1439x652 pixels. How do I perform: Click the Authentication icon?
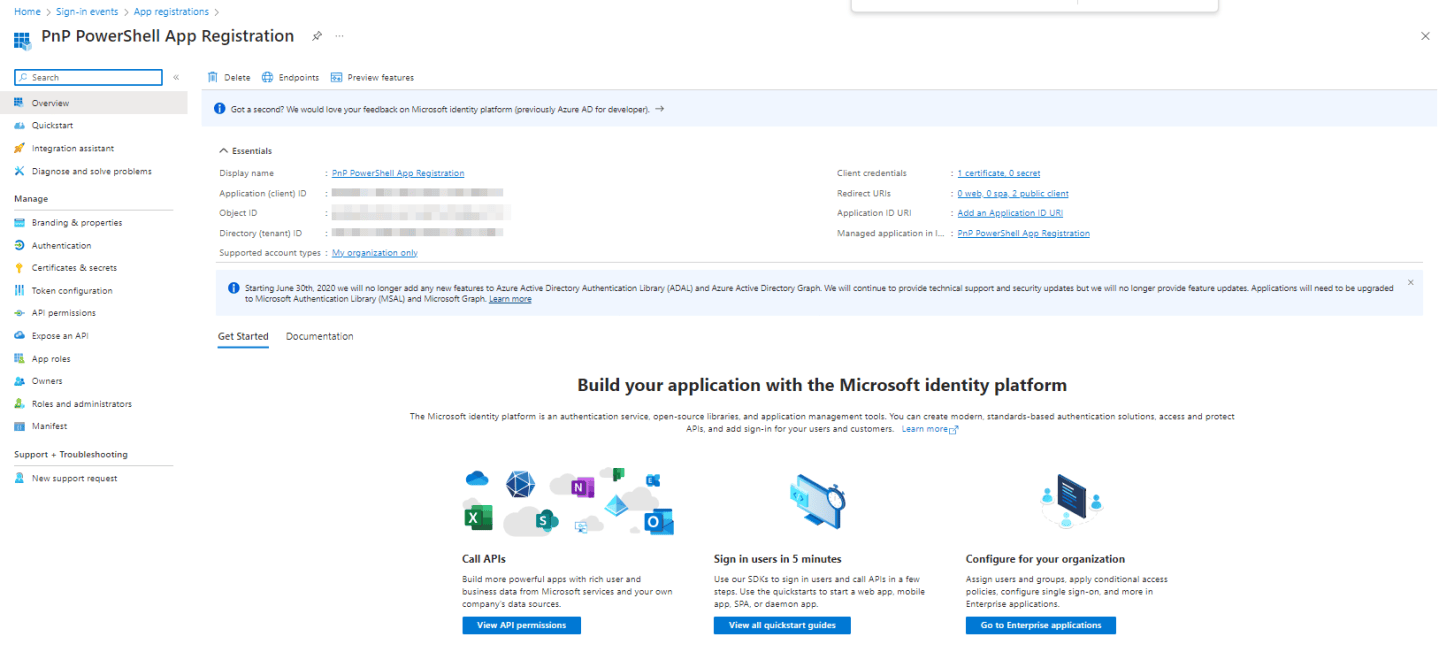click(x=19, y=245)
